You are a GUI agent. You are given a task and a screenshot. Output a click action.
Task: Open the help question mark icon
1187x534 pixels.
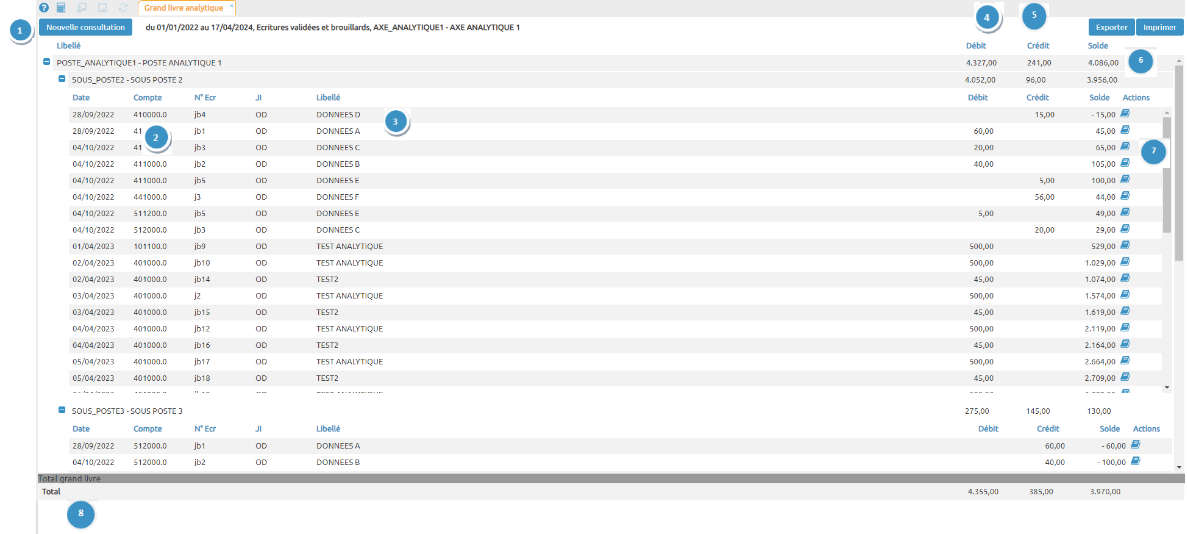(x=44, y=8)
